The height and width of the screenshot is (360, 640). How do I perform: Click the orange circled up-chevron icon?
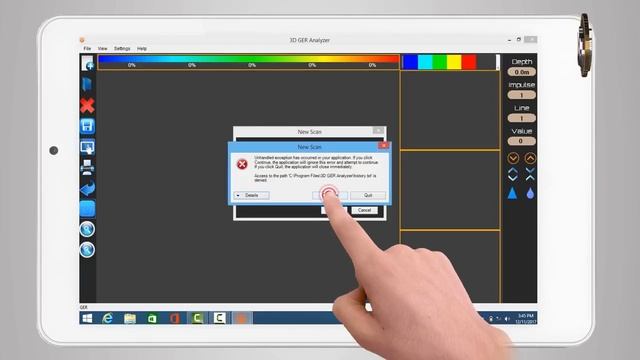(x=530, y=158)
